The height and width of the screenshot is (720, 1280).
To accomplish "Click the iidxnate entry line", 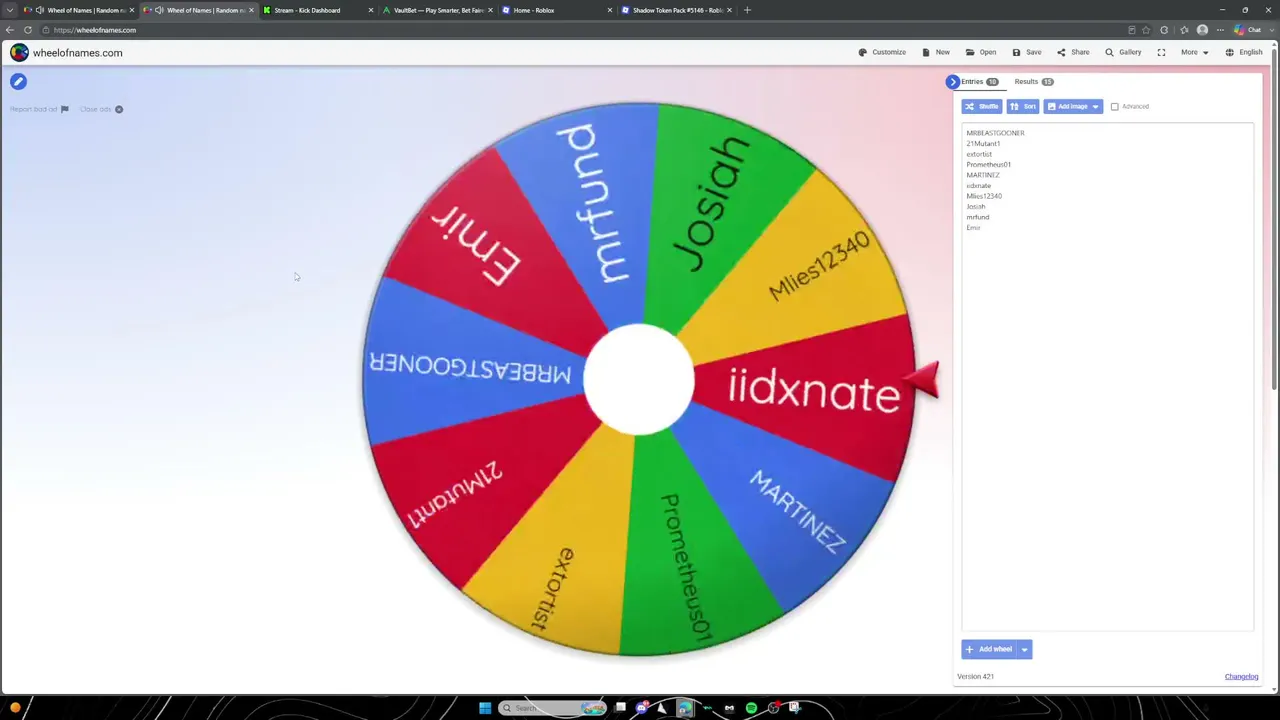I will pyautogui.click(x=978, y=186).
